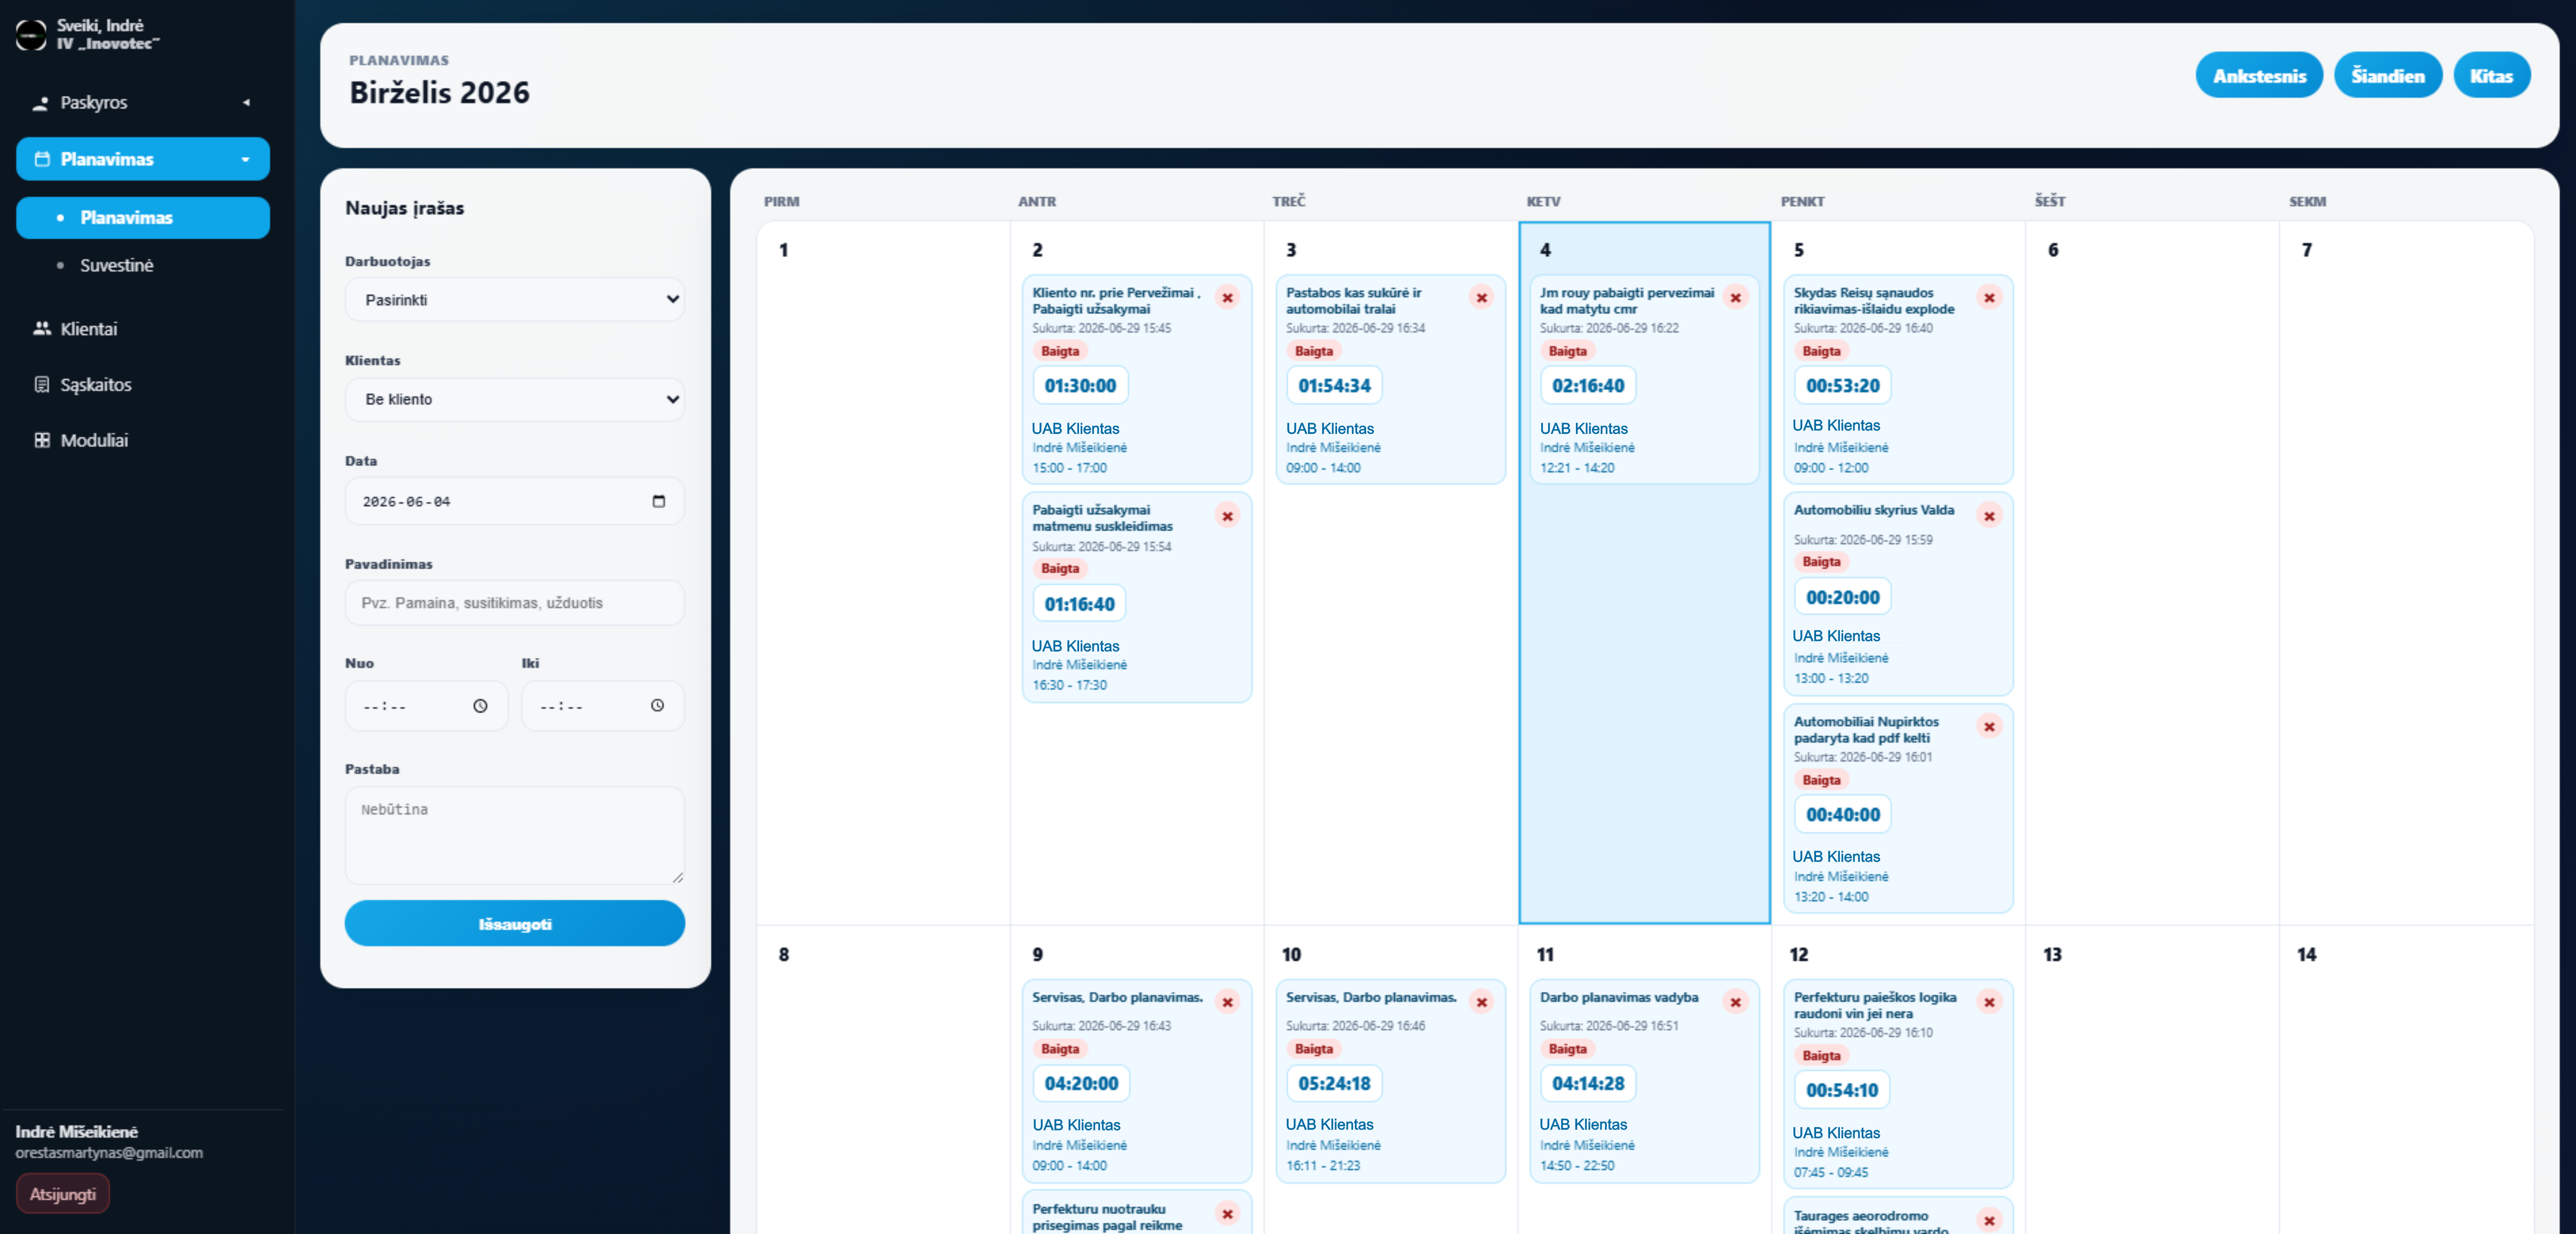
Task: Select day 14 cell in calendar
Action: pyautogui.click(x=2406, y=1080)
